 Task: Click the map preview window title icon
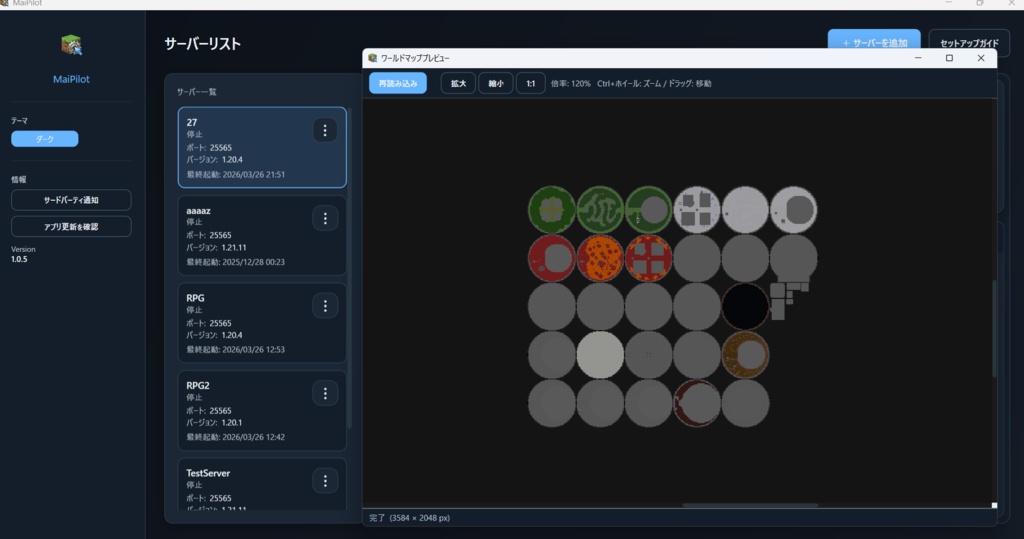[x=373, y=58]
